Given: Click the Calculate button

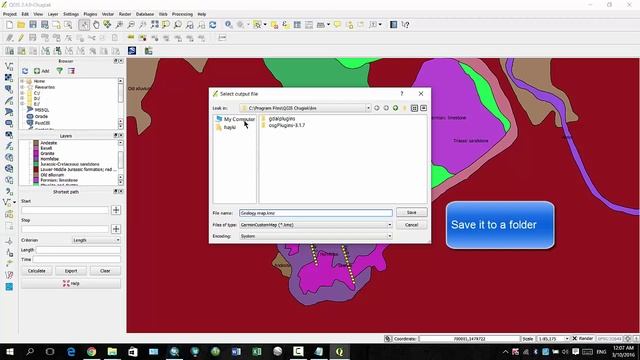Looking at the screenshot, I should coord(37,271).
